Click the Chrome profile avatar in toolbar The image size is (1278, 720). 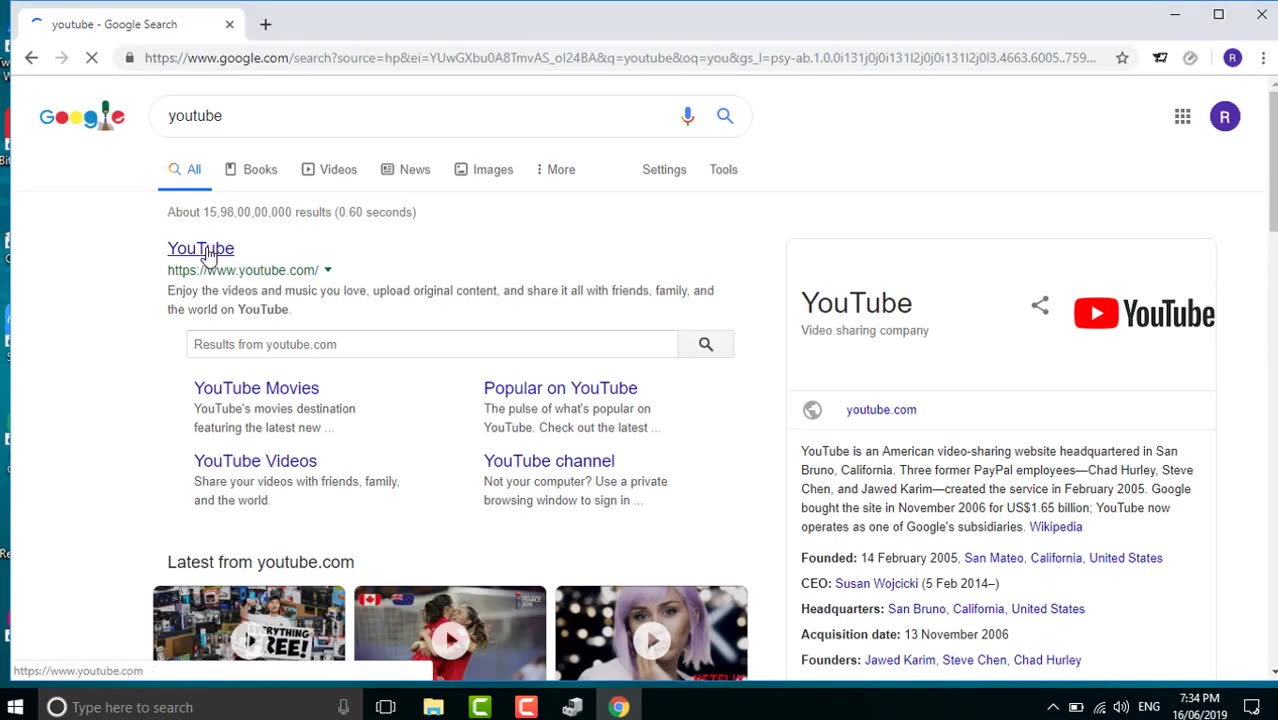pos(1232,58)
